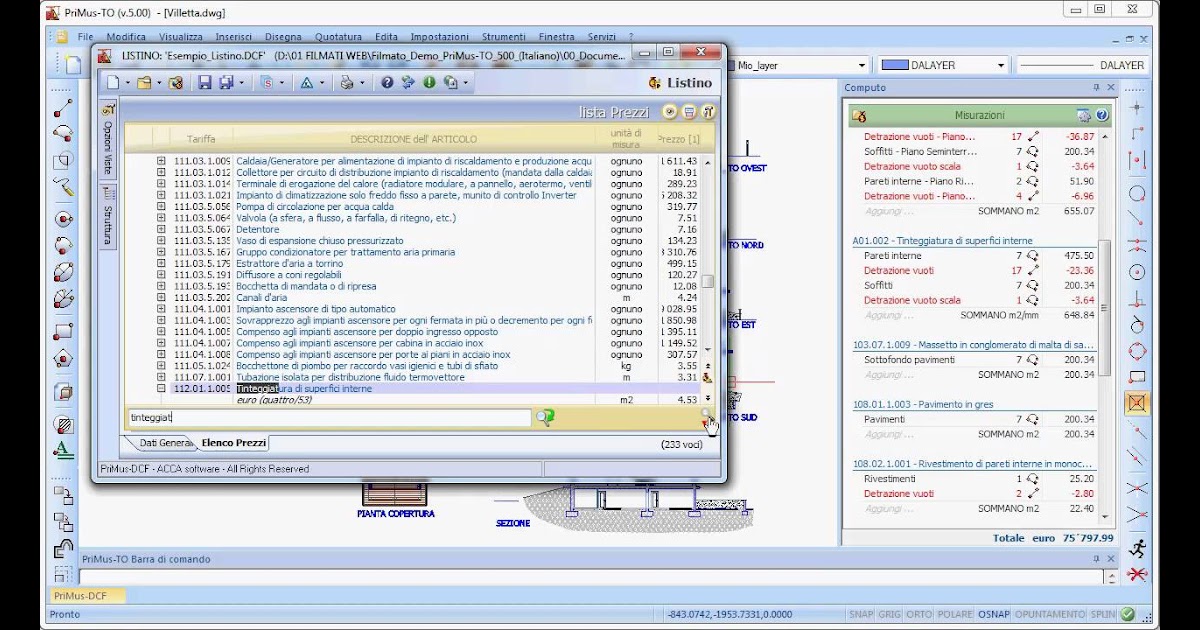Click the green info icon in Listino toolbar
The height and width of the screenshot is (630, 1200).
[429, 83]
